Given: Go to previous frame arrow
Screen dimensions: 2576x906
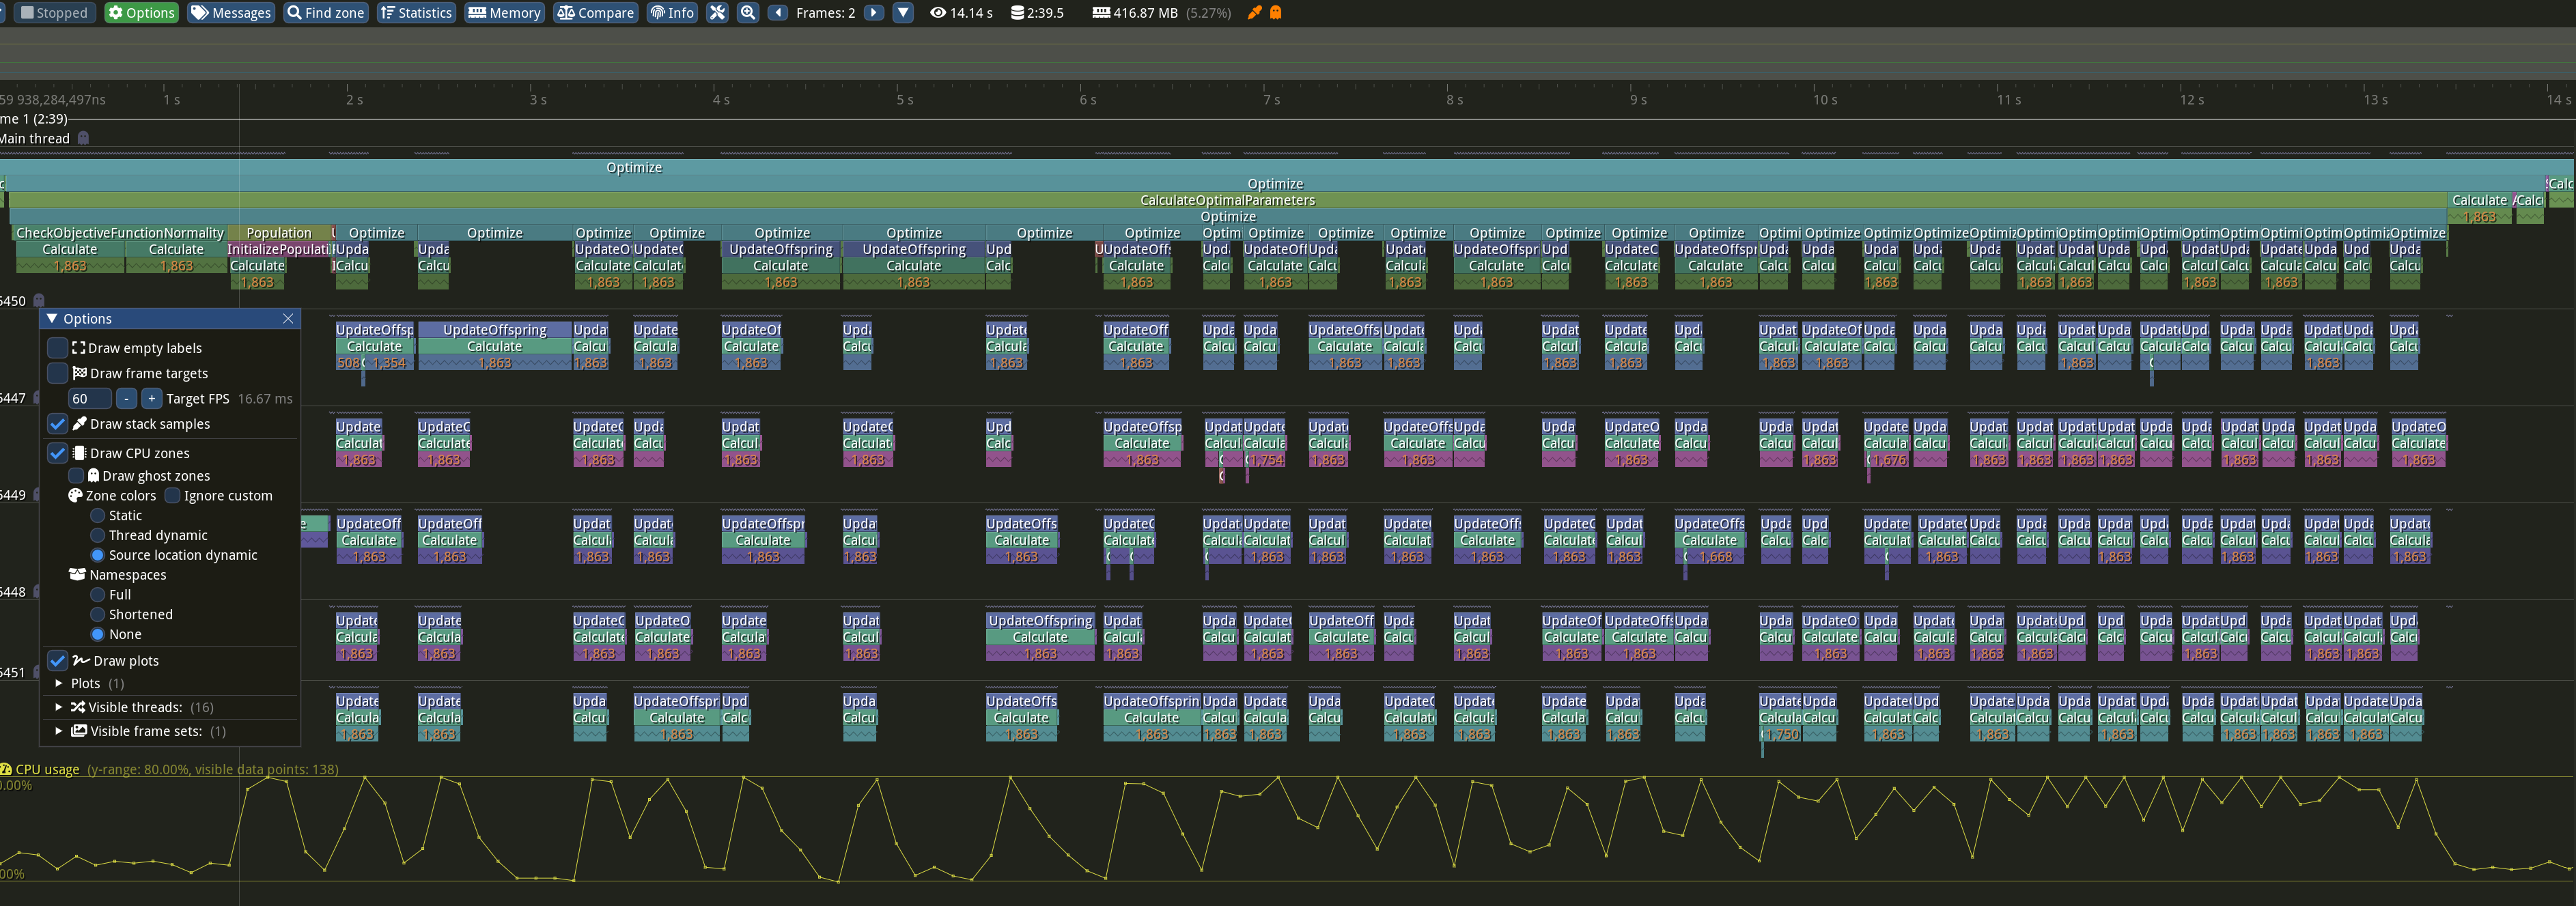Looking at the screenshot, I should click(x=777, y=13).
